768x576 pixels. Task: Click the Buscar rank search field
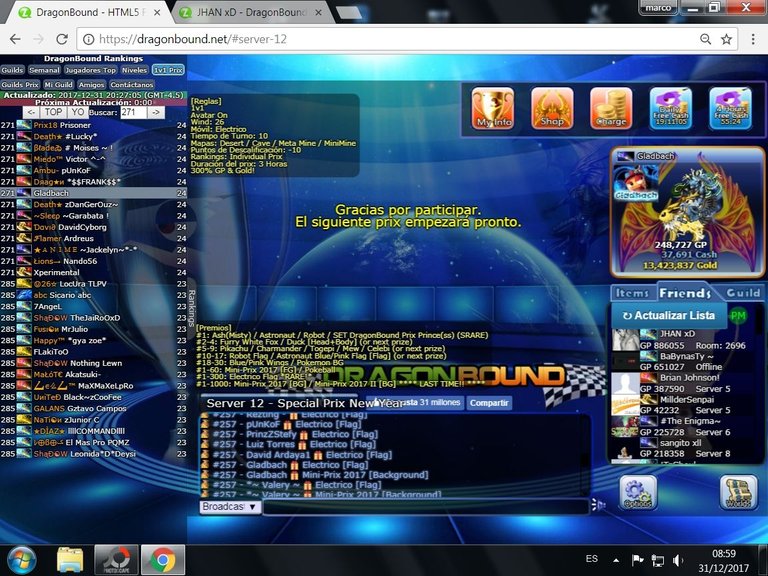coord(134,112)
